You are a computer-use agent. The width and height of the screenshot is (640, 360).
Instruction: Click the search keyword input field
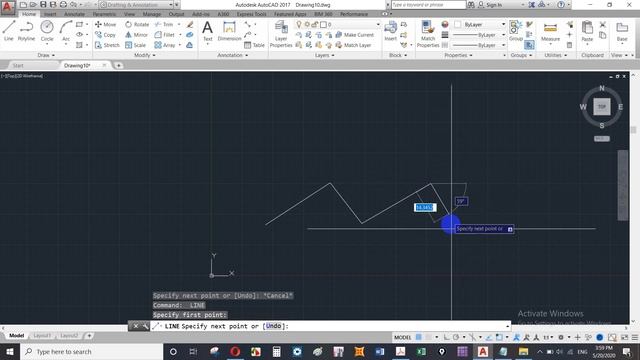click(429, 5)
